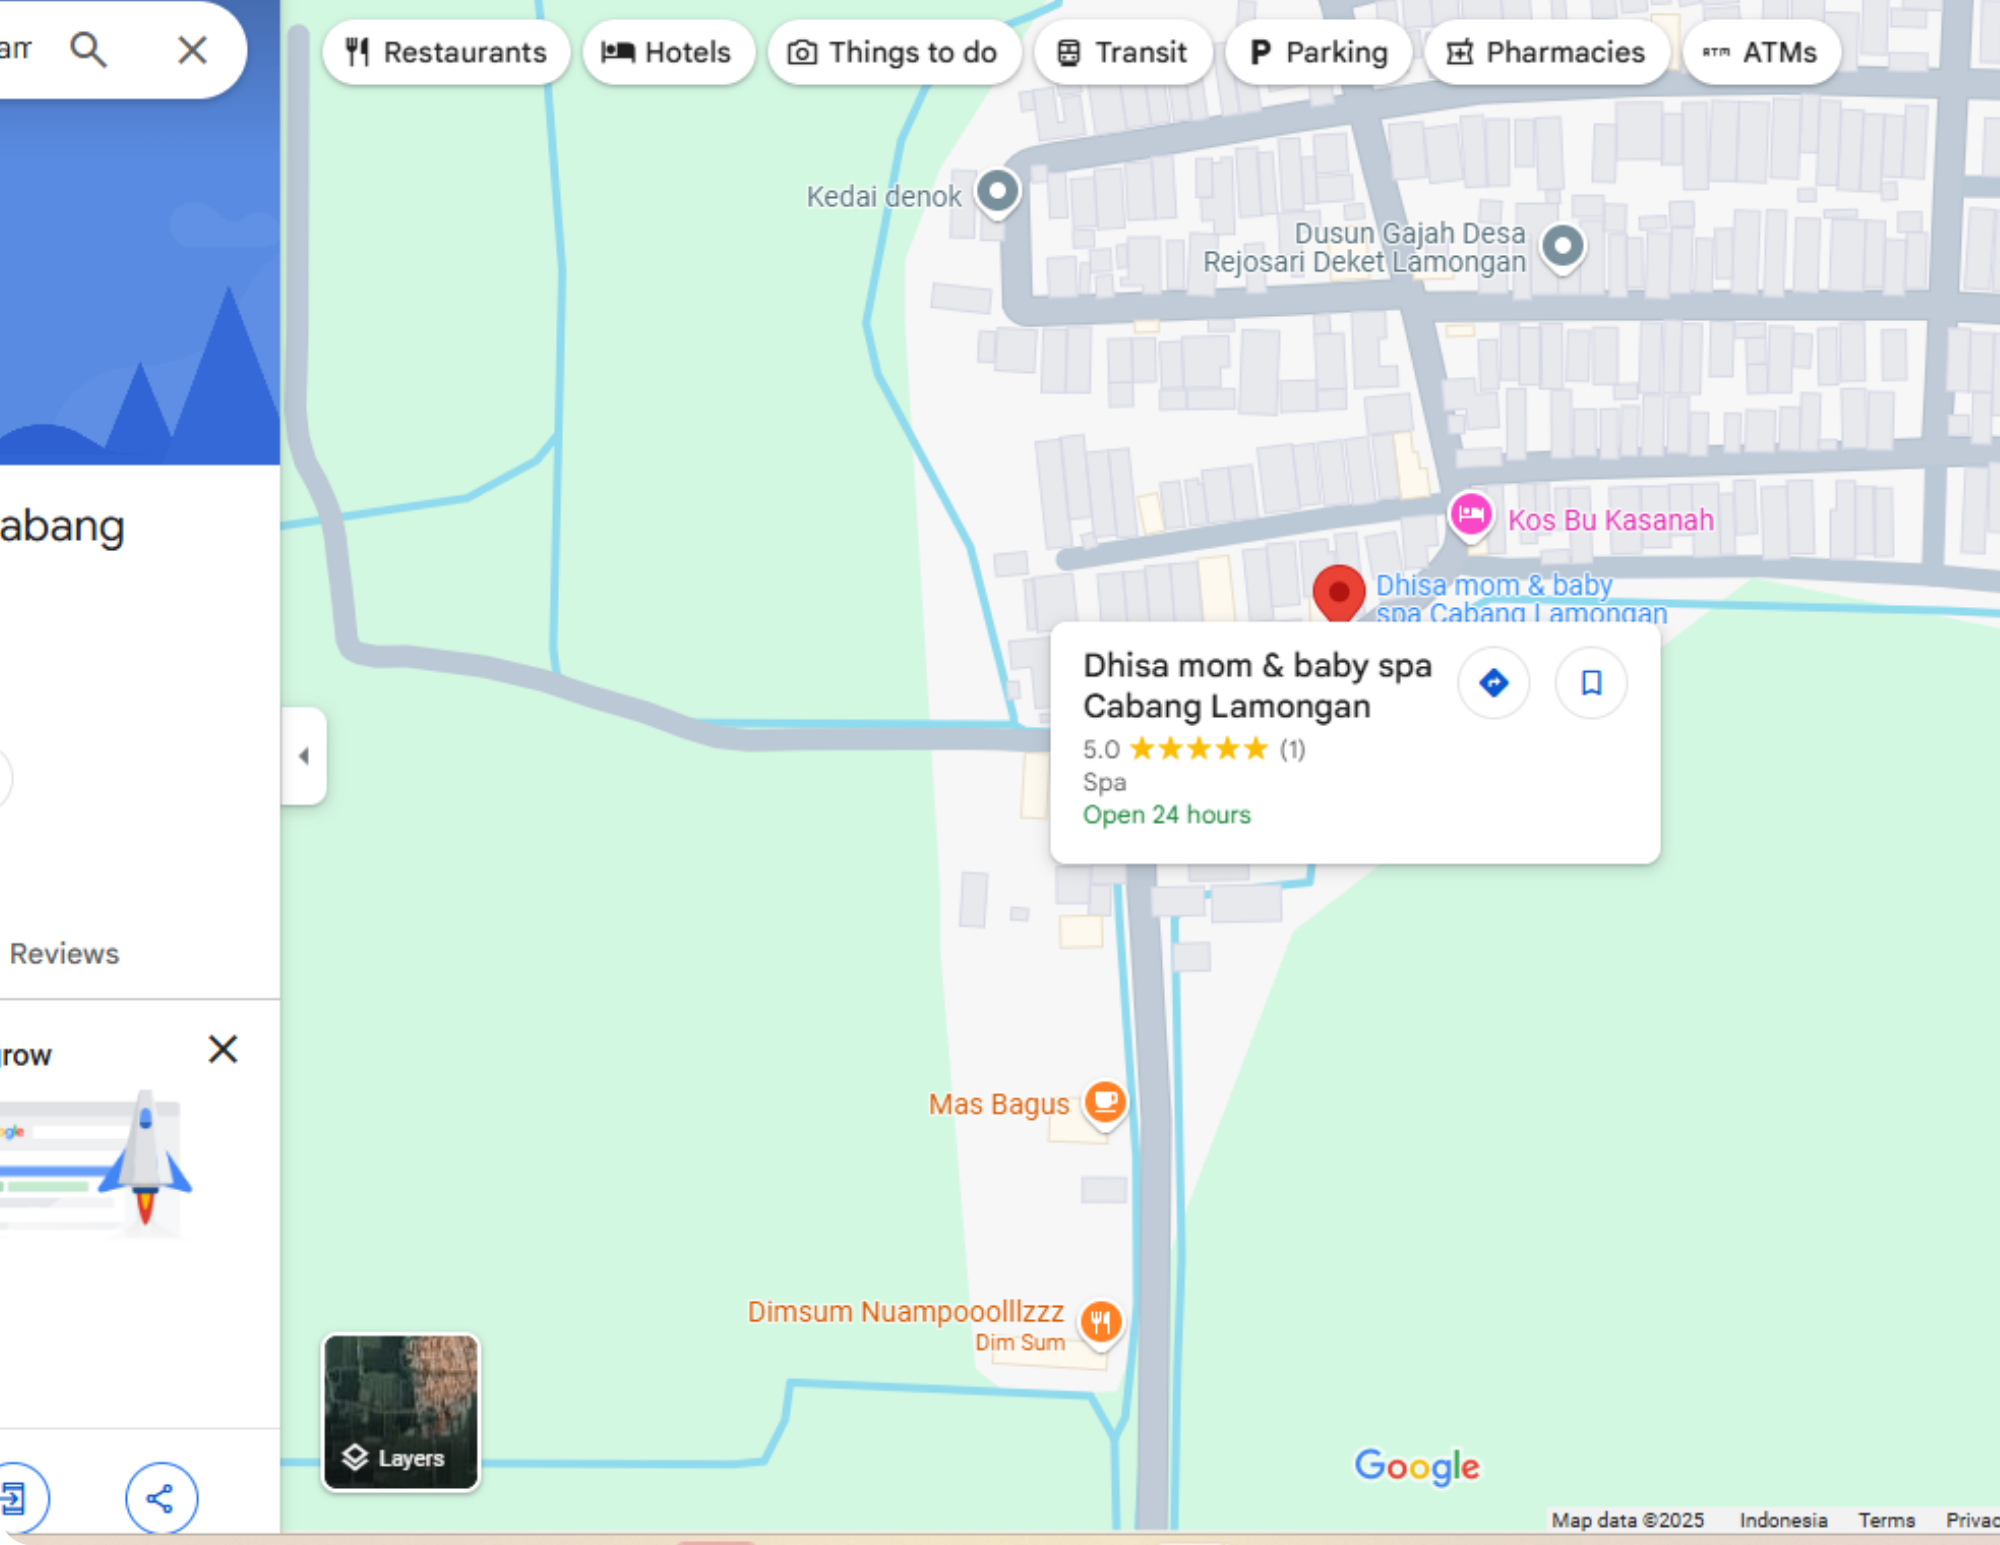This screenshot has height=1545, width=2000.
Task: Open the Terms link
Action: coord(1886,1520)
